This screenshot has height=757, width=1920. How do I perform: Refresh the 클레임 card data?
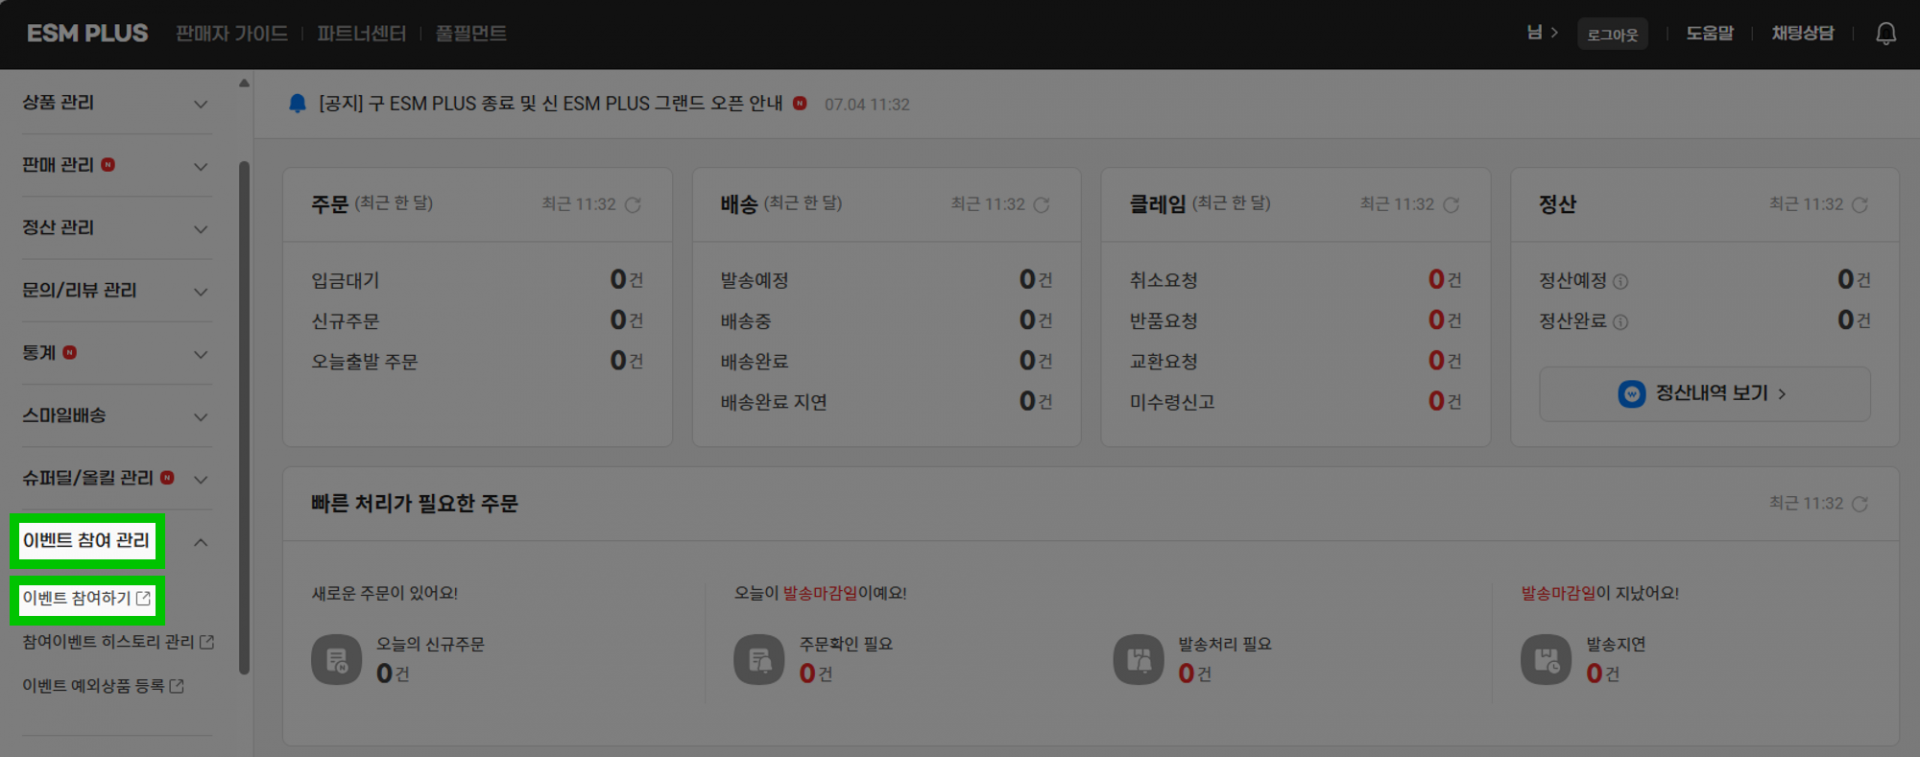click(x=1451, y=205)
